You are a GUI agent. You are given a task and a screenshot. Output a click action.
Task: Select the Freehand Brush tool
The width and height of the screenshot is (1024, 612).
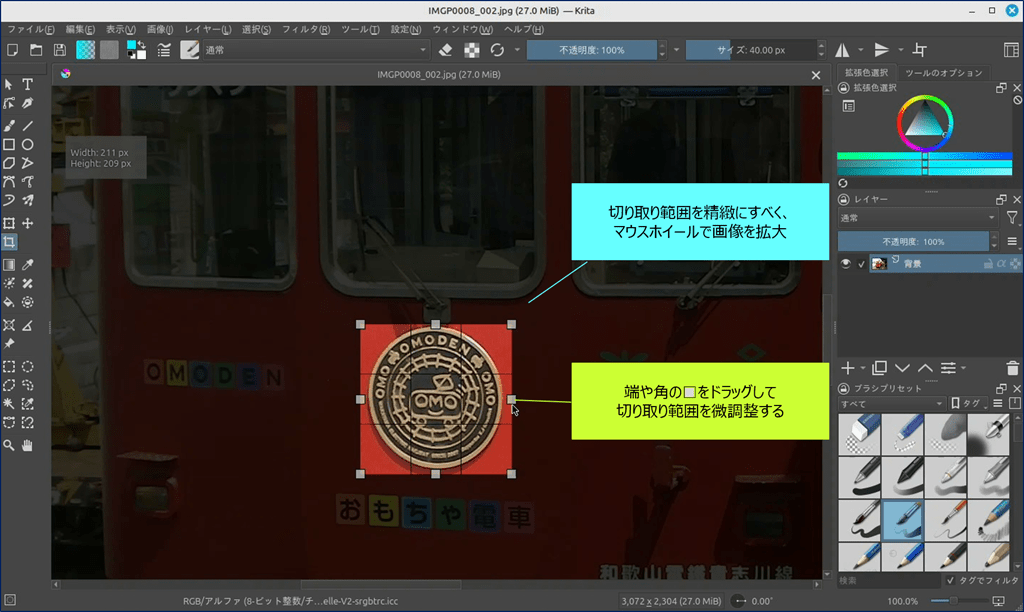[9, 126]
